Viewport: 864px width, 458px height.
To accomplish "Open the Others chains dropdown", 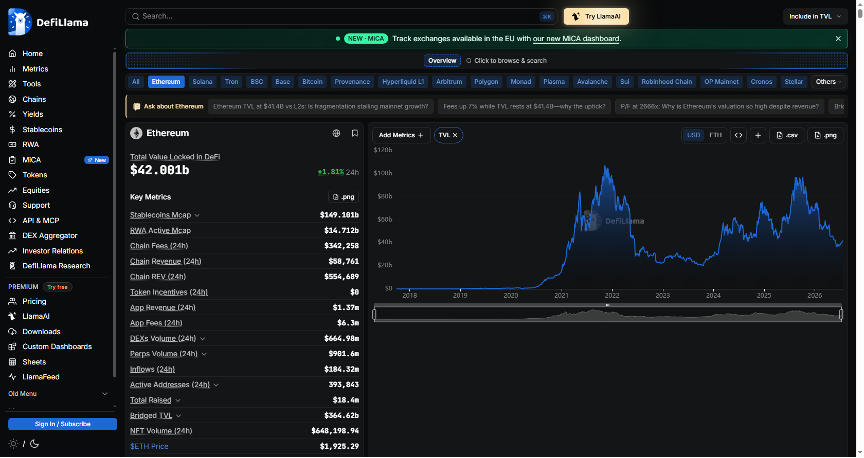I will (829, 82).
